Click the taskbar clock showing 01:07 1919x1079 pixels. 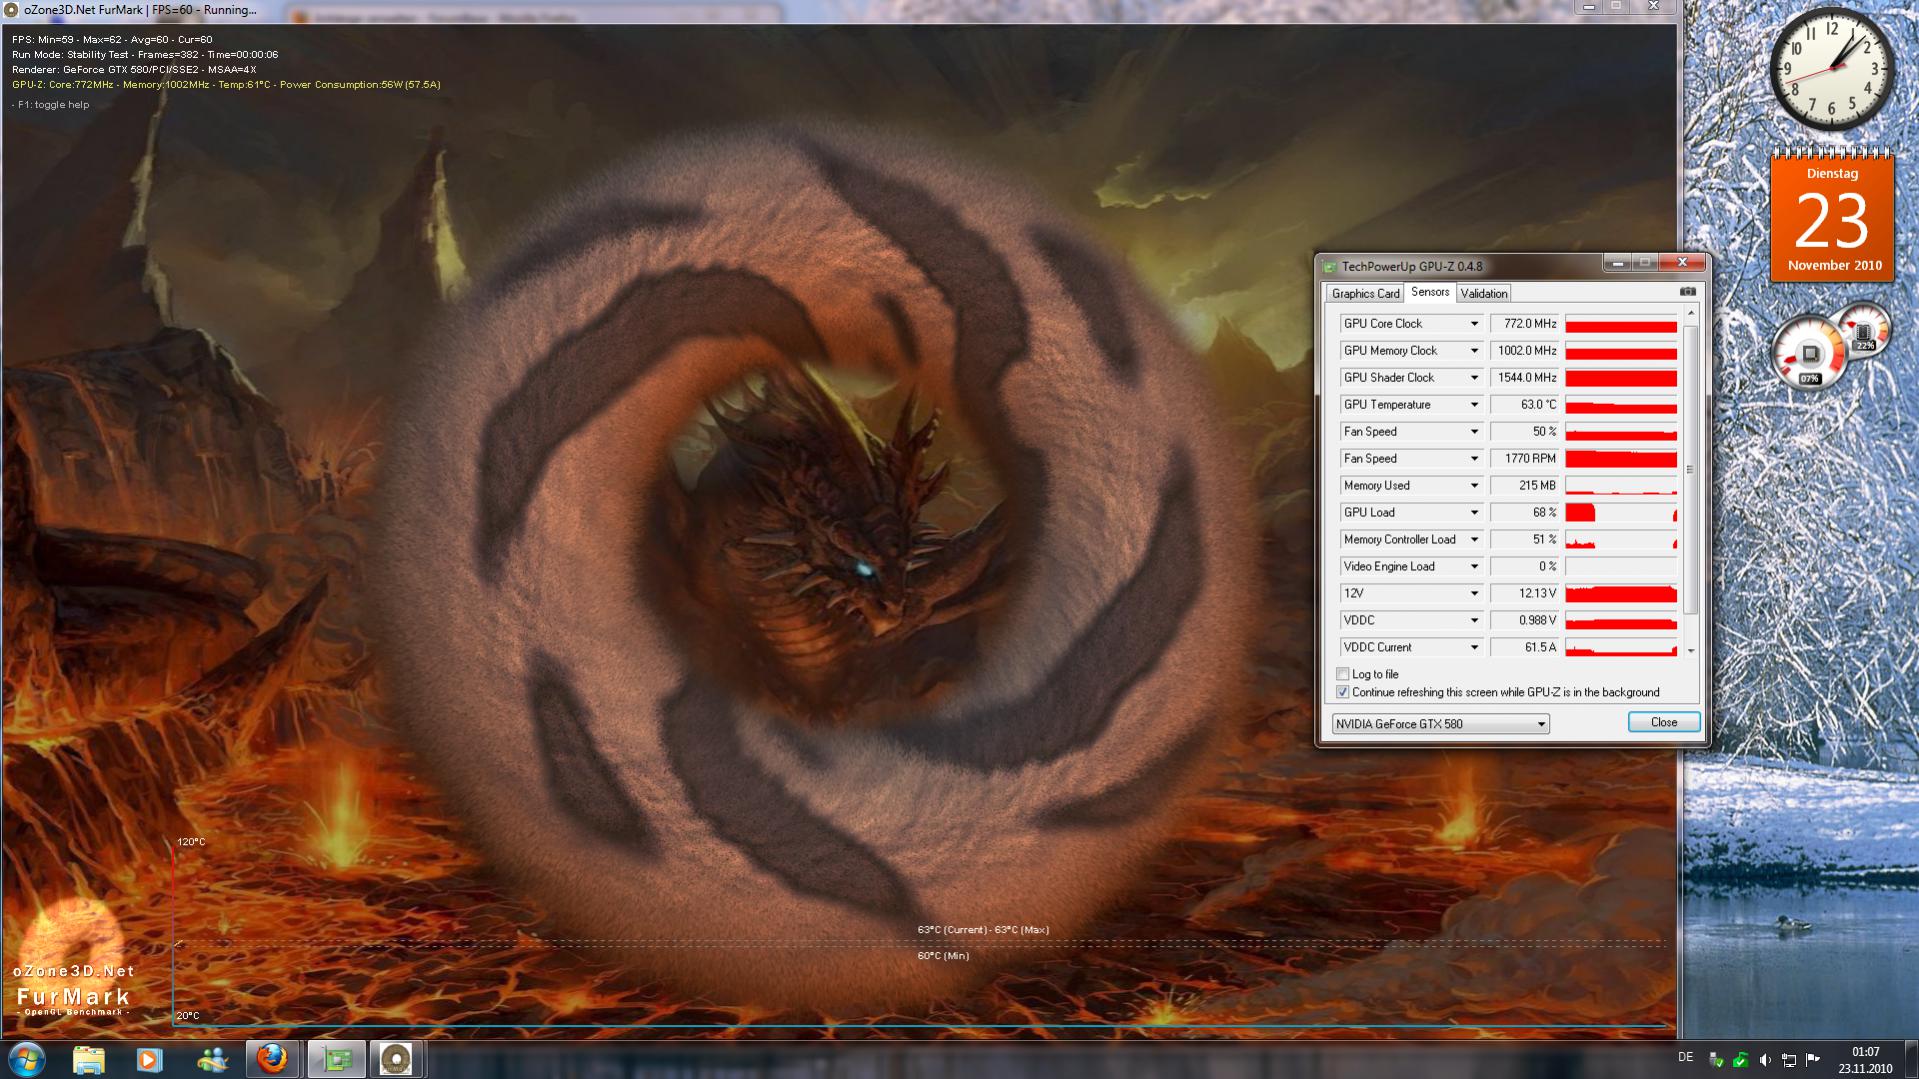pyautogui.click(x=1865, y=1060)
